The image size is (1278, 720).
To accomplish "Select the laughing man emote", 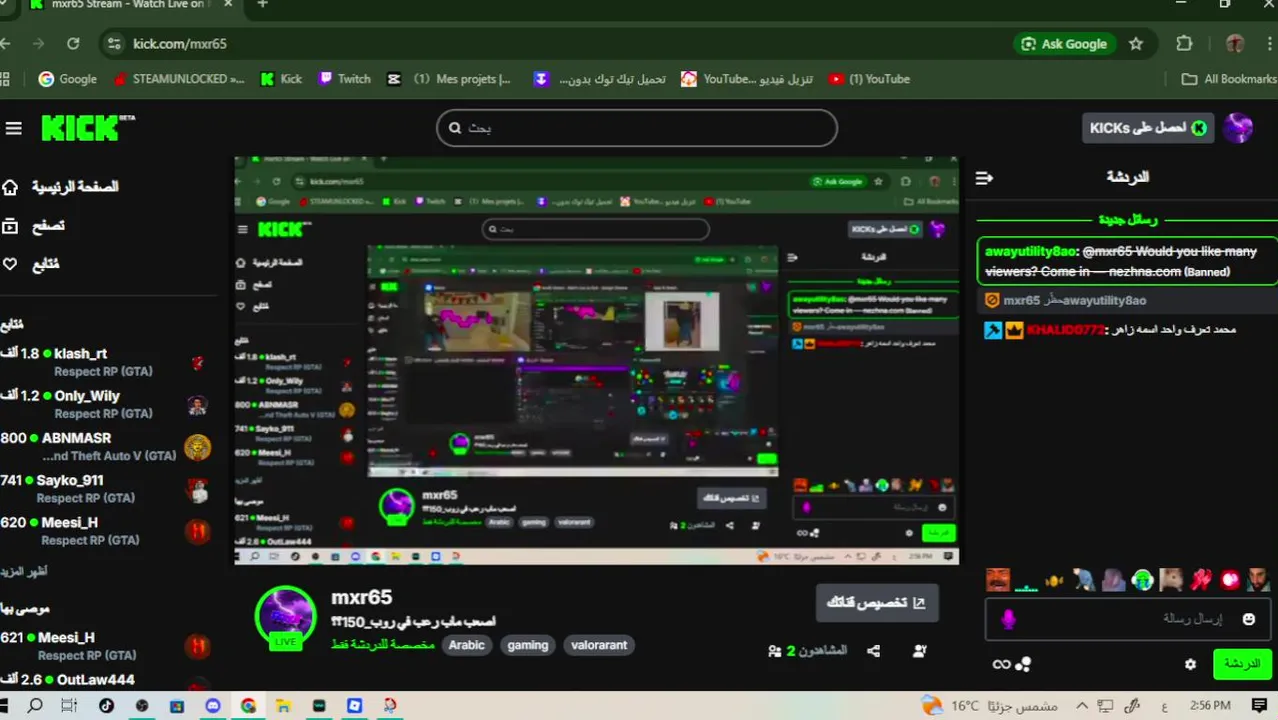I will coord(997,579).
